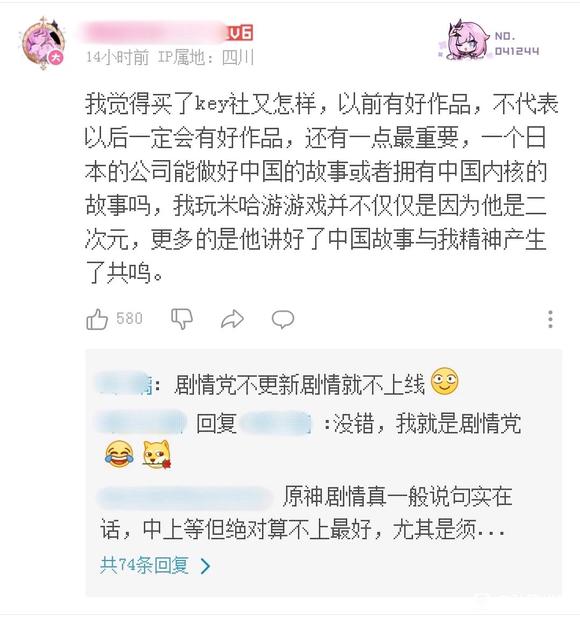Share the comment using arrow icon
Viewport: 580px width, 617px height.
click(233, 319)
